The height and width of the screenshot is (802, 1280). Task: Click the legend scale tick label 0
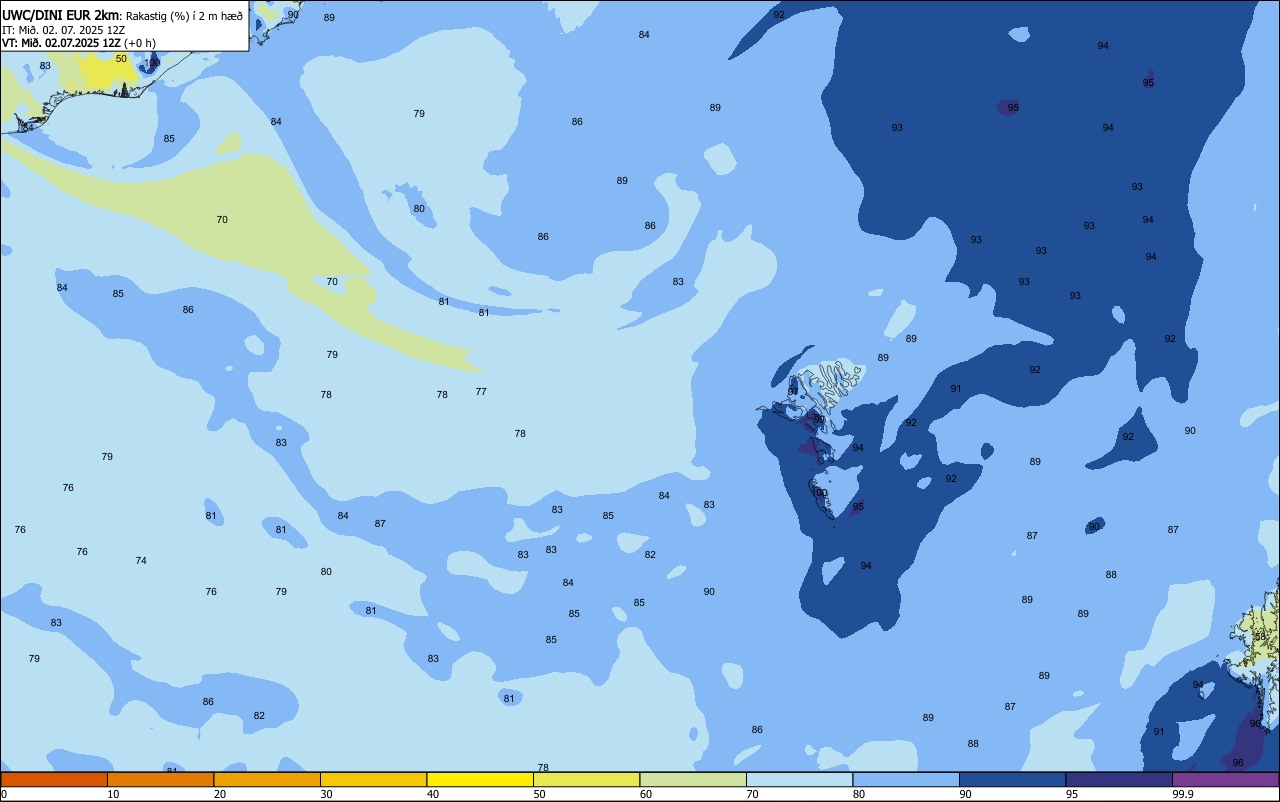4,794
